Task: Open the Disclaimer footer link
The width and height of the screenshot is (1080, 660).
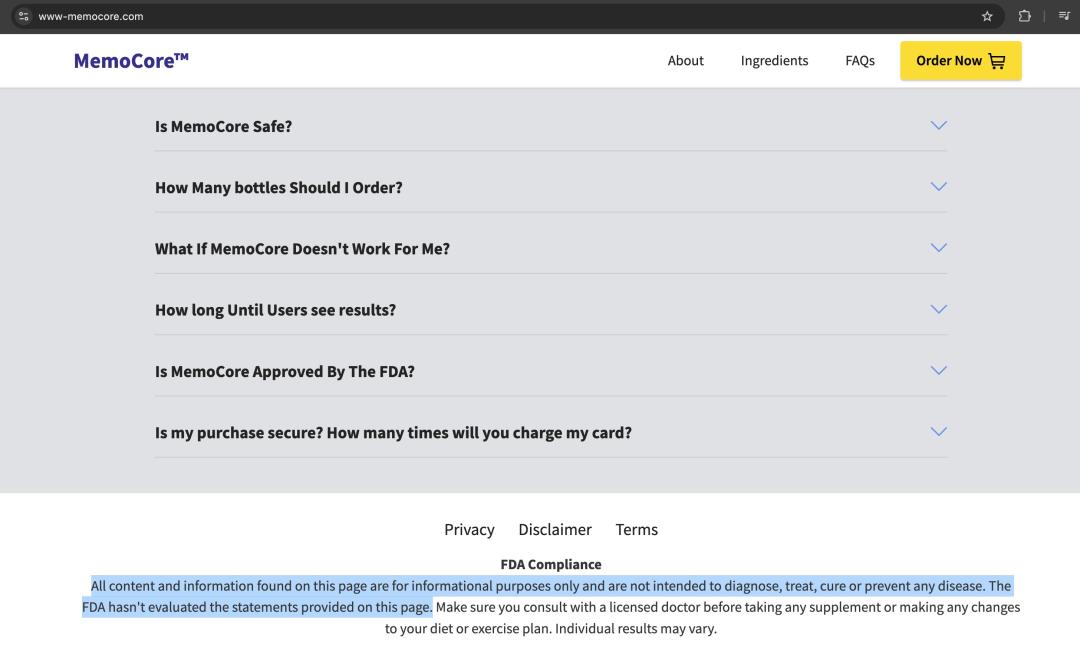Action: coord(555,529)
